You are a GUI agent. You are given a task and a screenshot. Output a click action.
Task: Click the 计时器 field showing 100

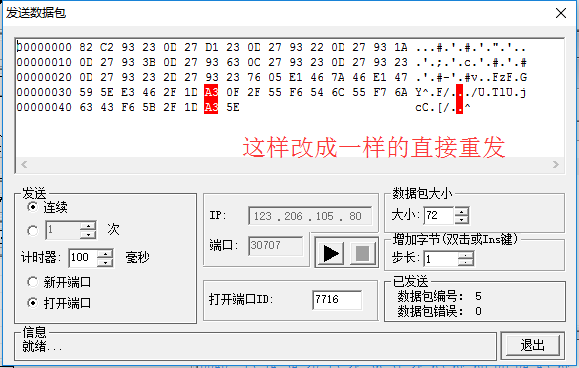click(83, 258)
